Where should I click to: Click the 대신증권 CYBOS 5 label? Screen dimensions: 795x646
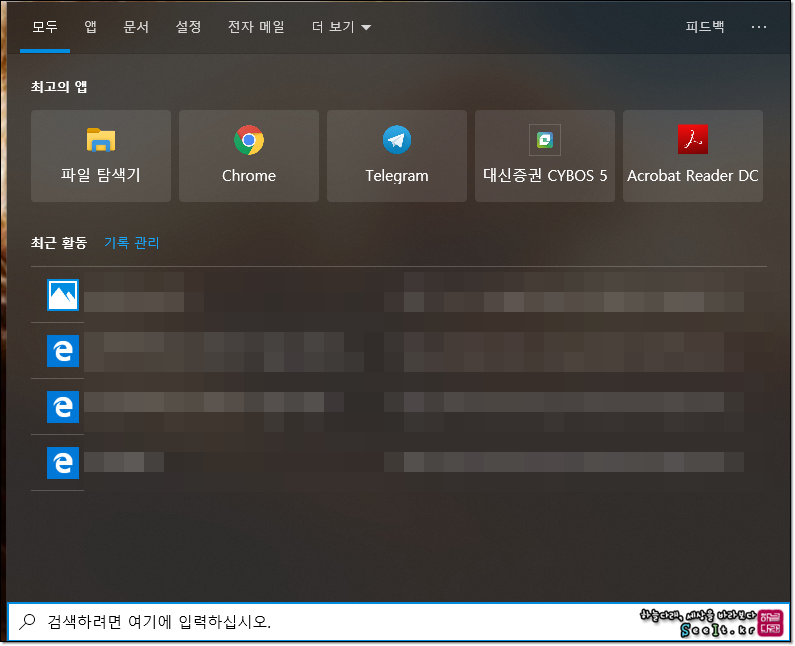tap(545, 175)
